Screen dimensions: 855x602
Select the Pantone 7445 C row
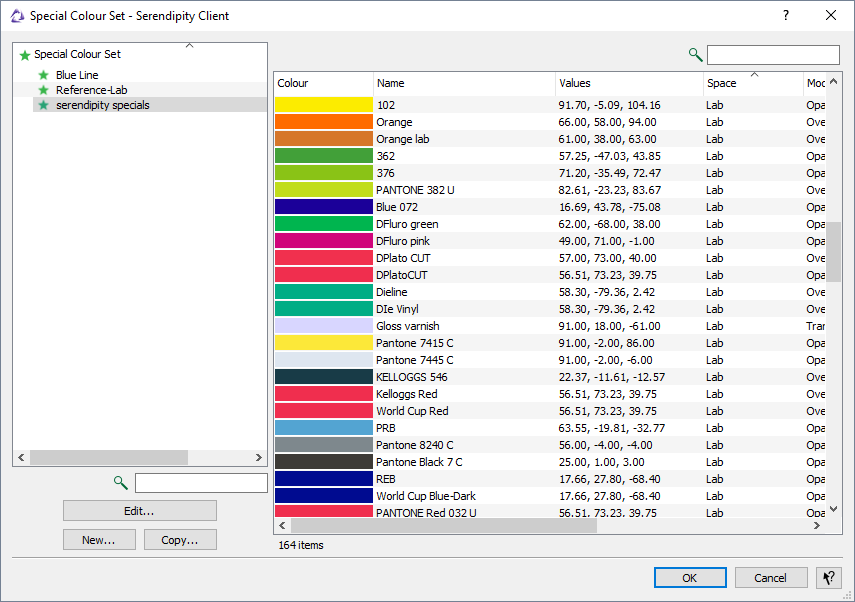point(550,360)
